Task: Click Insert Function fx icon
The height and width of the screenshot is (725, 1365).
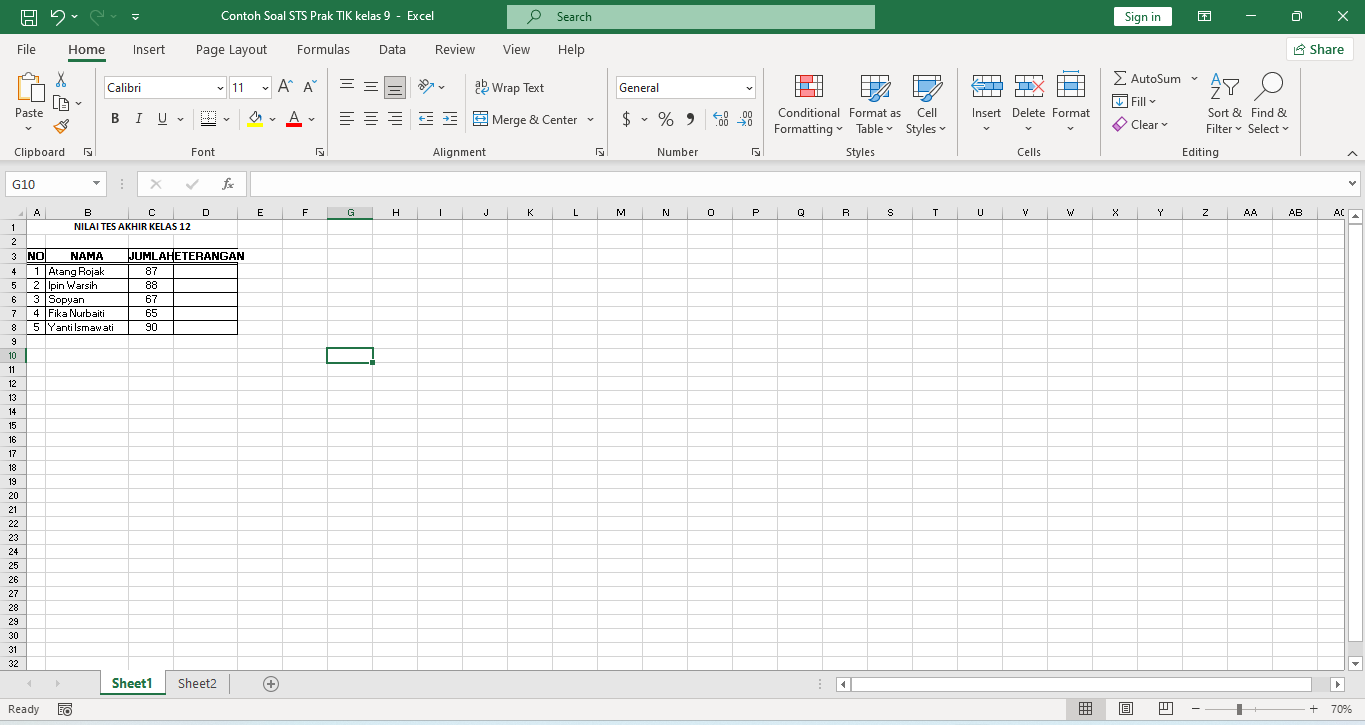Action: tap(228, 184)
